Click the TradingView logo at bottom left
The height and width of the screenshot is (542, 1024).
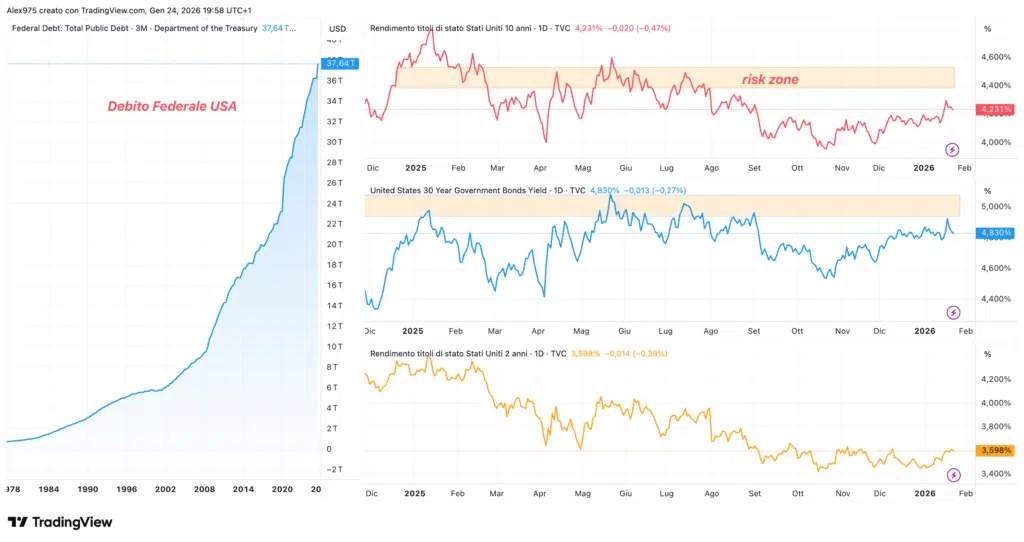pyautogui.click(x=60, y=522)
